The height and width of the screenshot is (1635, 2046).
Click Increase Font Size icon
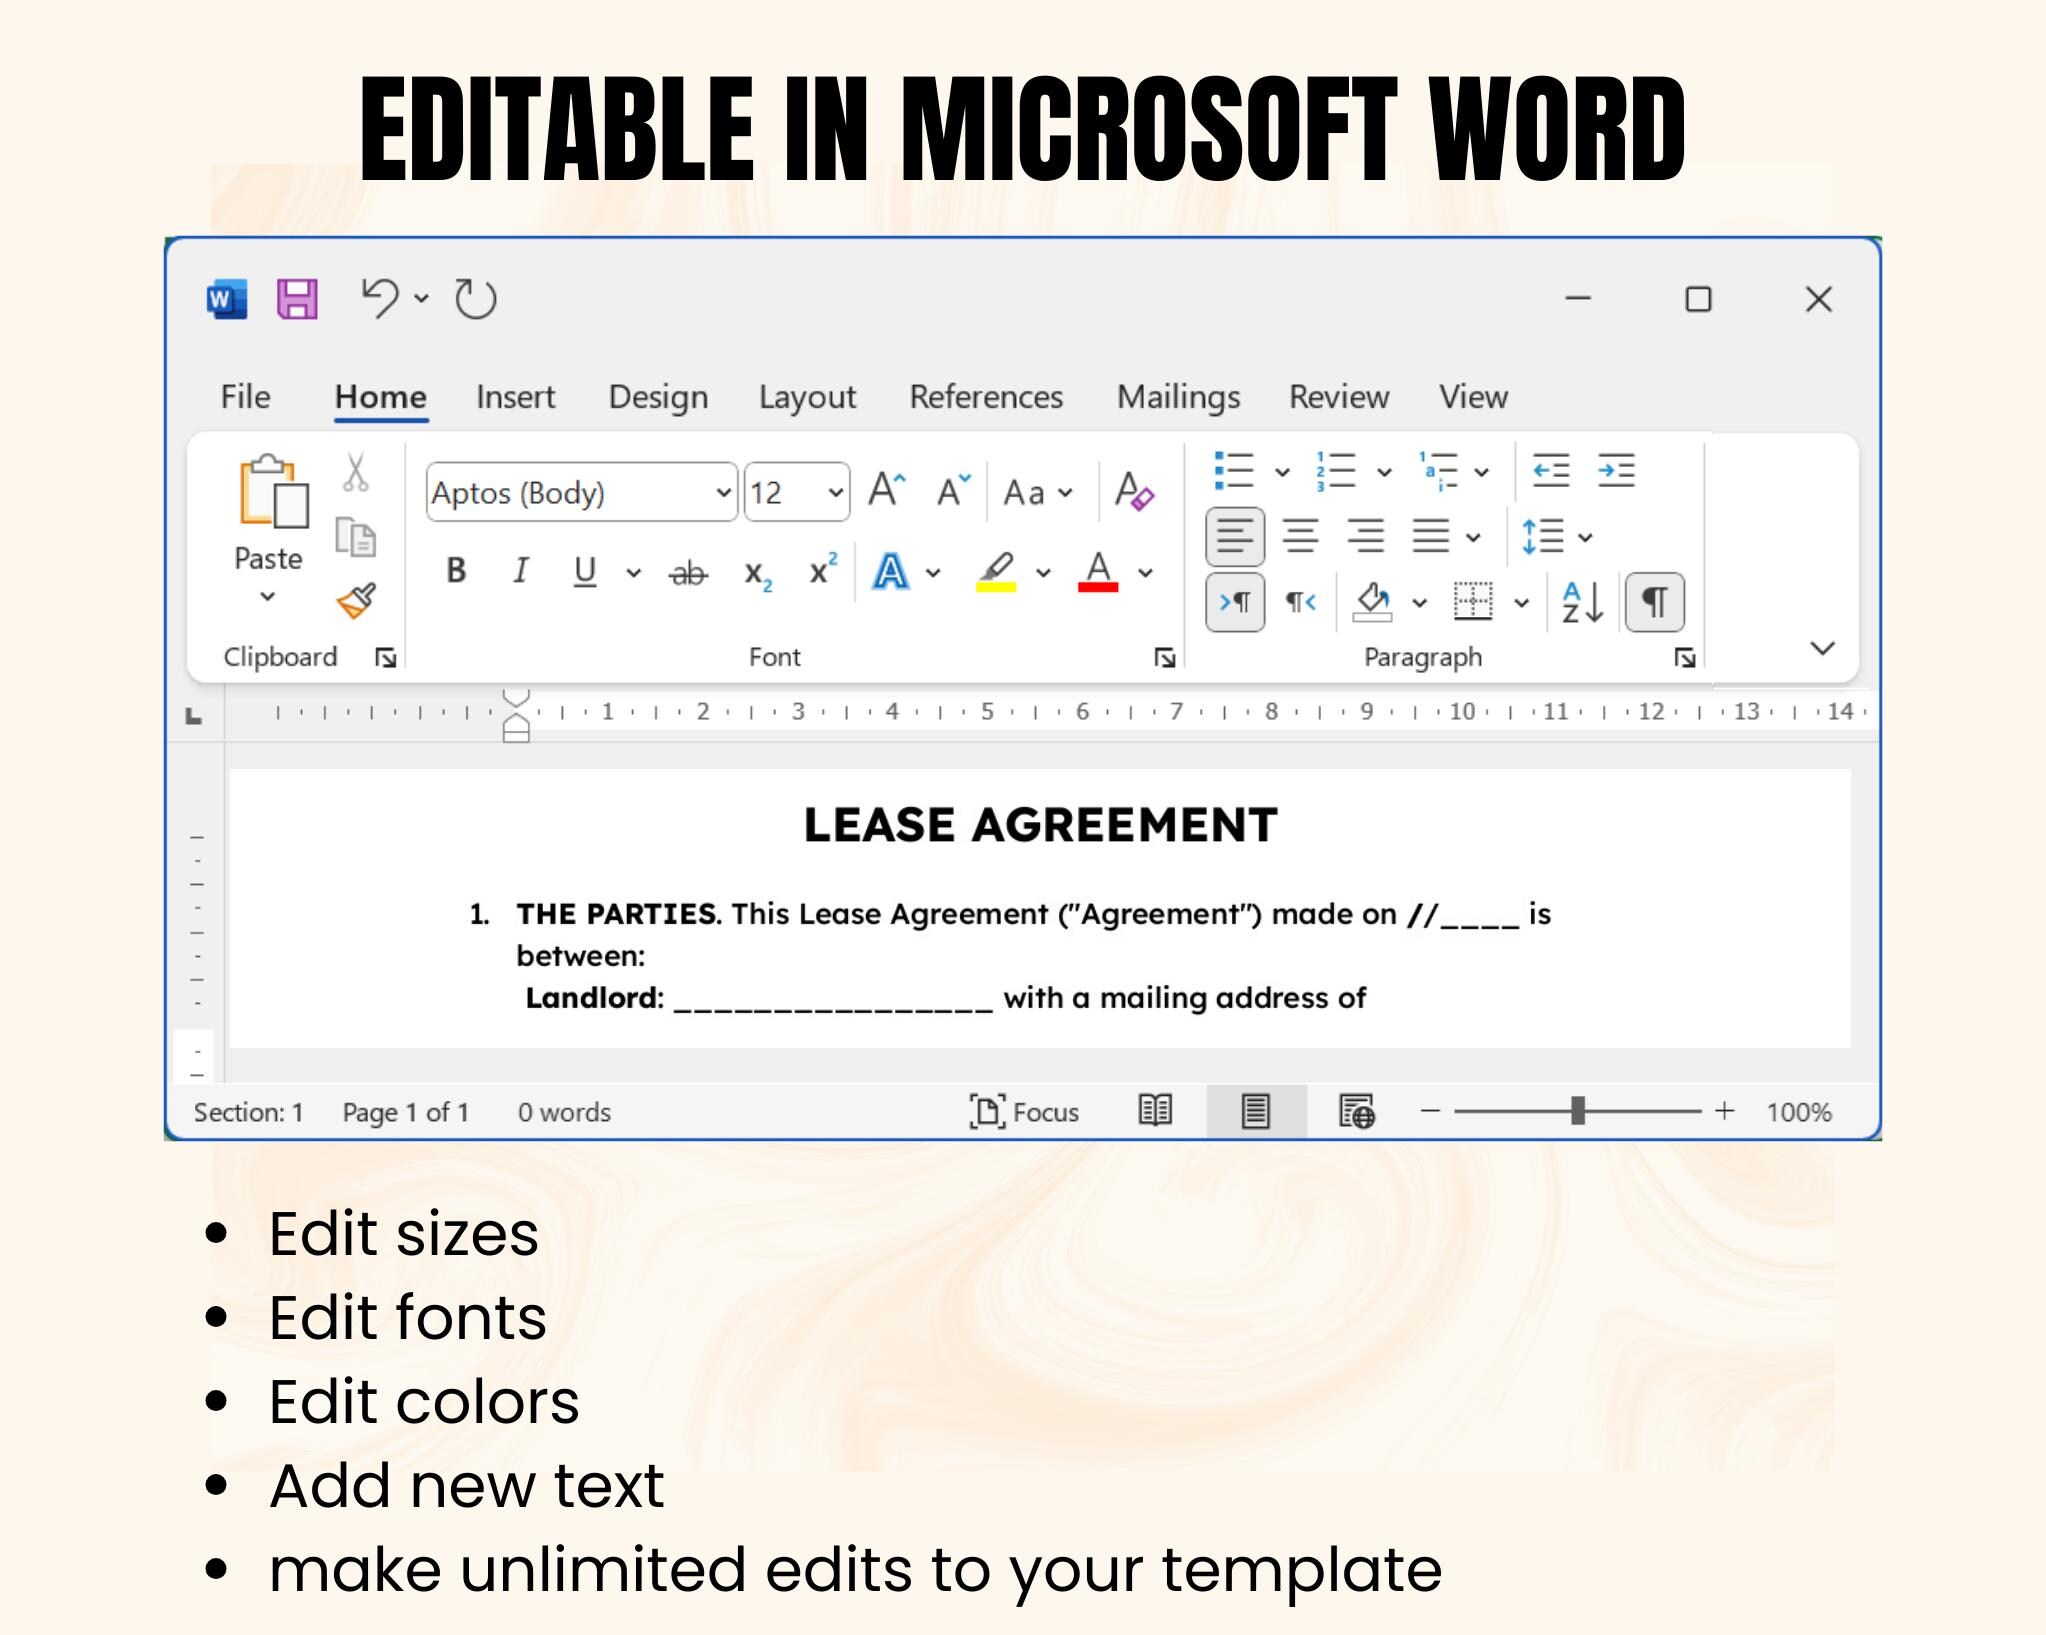tap(887, 491)
